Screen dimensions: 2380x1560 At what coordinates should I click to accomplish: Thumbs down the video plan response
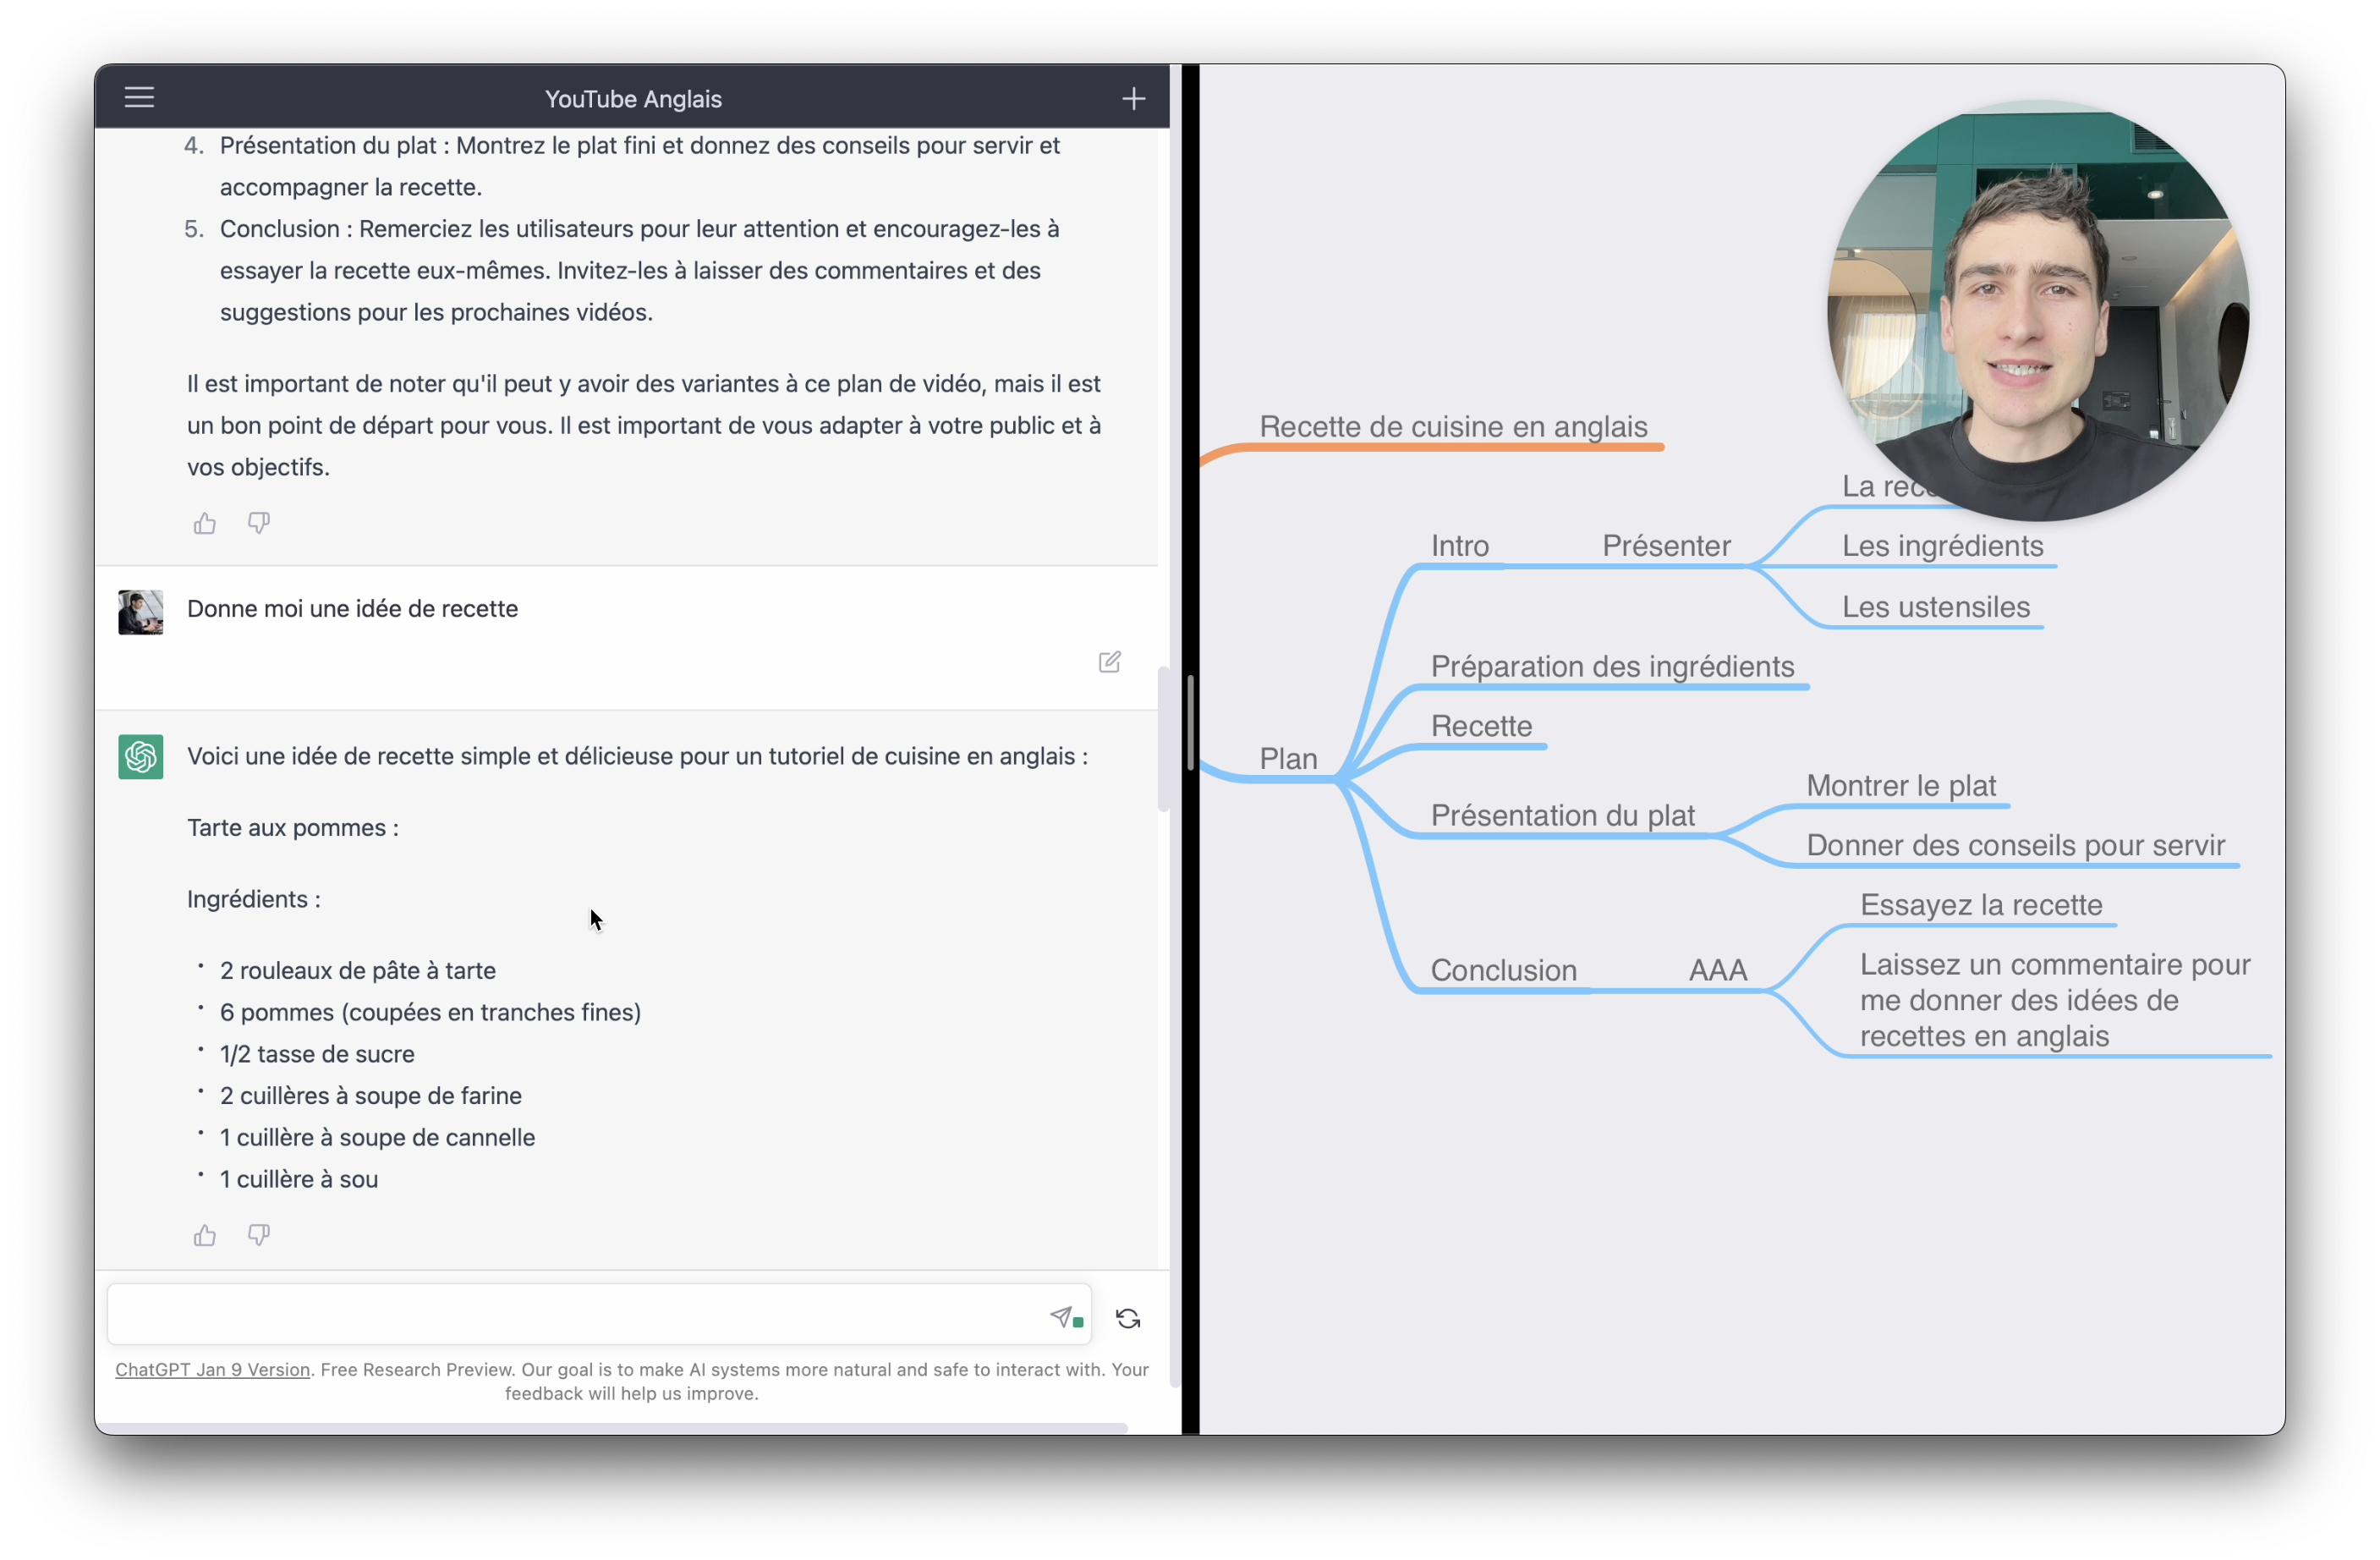pyautogui.click(x=259, y=523)
